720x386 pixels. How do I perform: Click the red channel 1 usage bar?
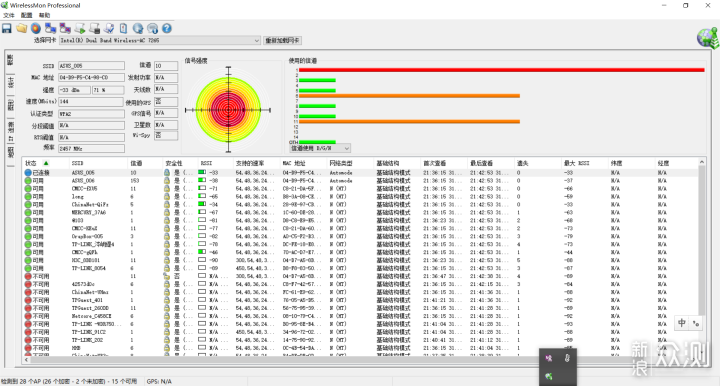pos(501,70)
